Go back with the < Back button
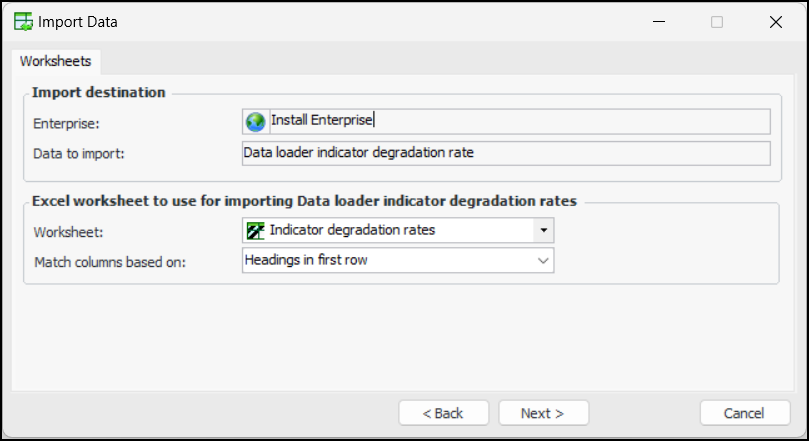The height and width of the screenshot is (441, 809). [443, 413]
